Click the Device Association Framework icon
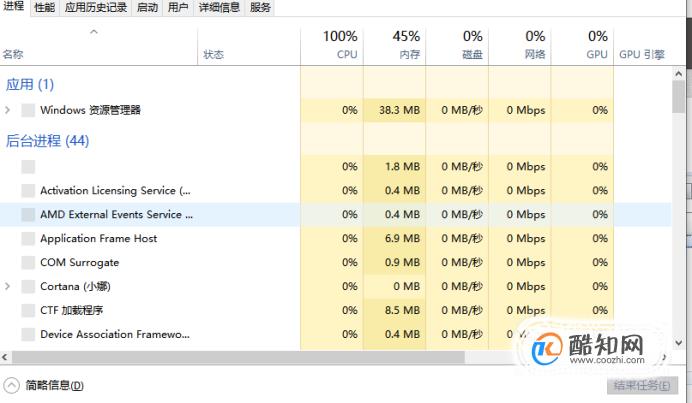The height and width of the screenshot is (403, 692). (28, 334)
